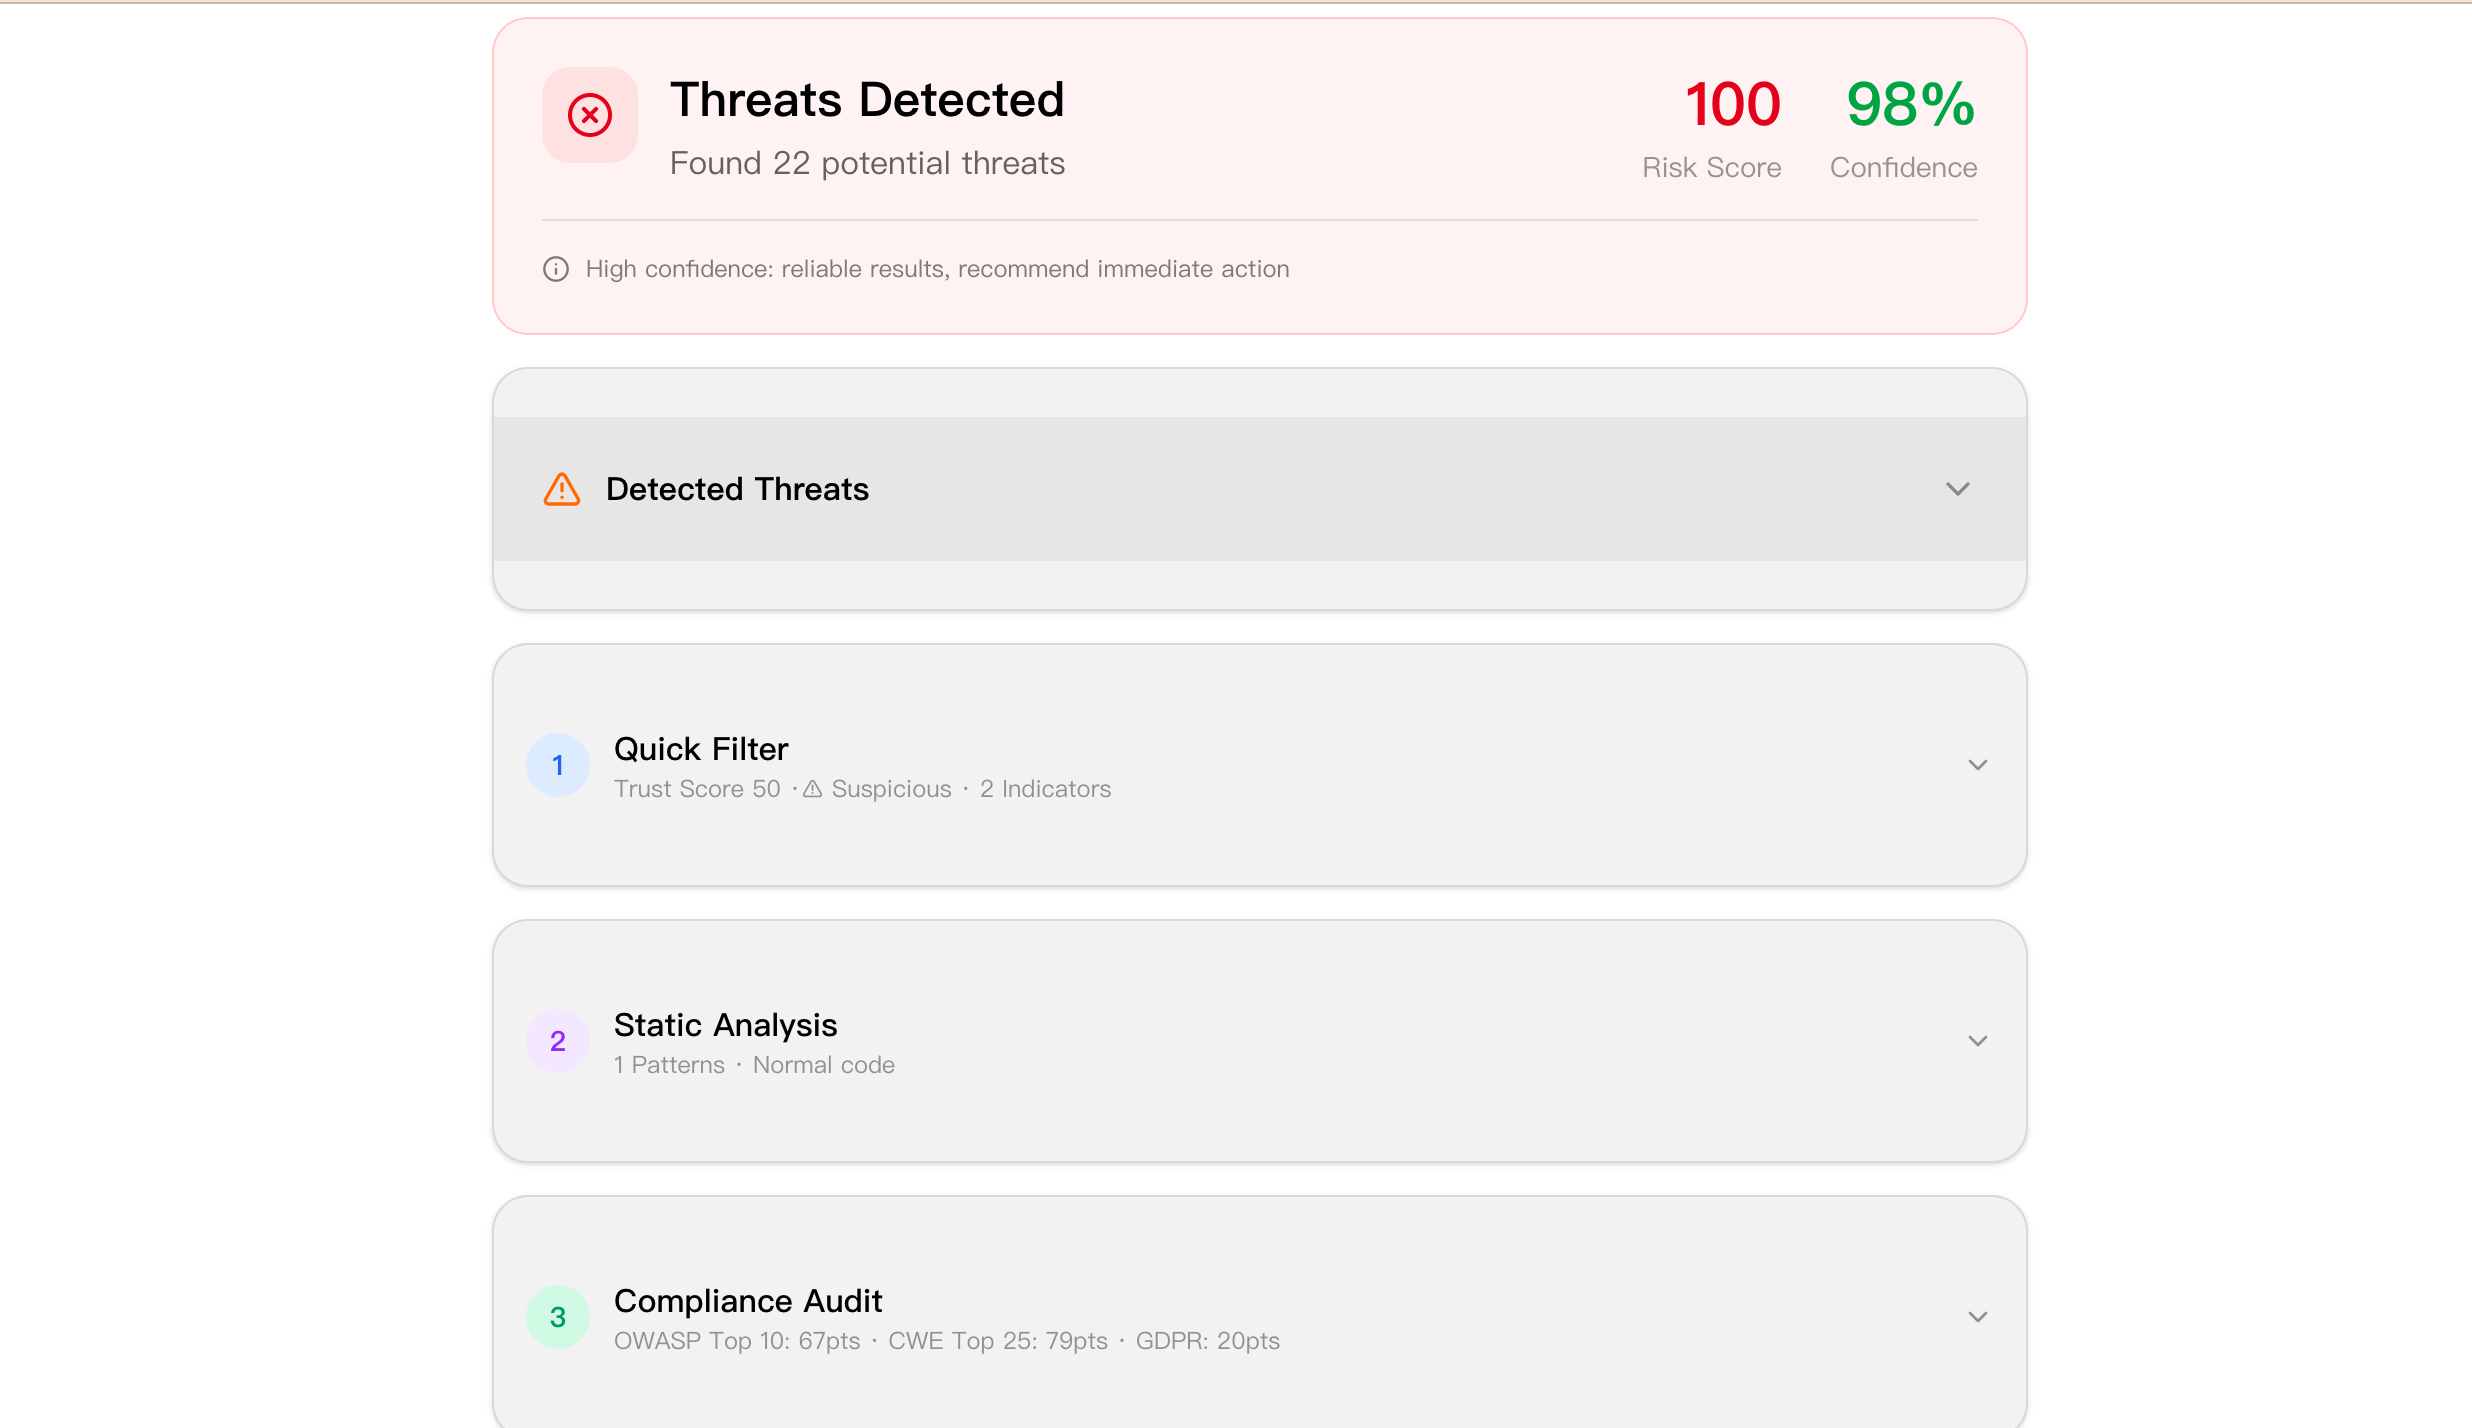
Task: Click the suspicious warning icon in Quick Filter
Action: click(x=812, y=789)
